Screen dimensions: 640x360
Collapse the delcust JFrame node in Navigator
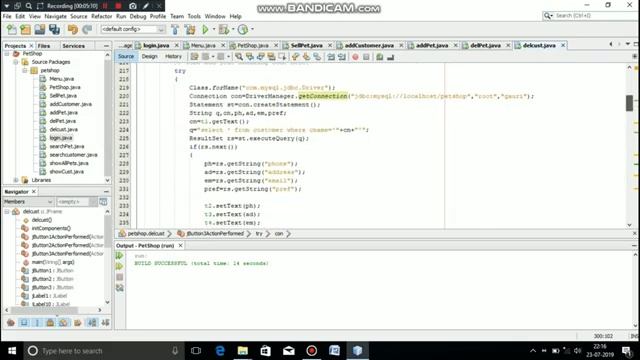[7, 211]
